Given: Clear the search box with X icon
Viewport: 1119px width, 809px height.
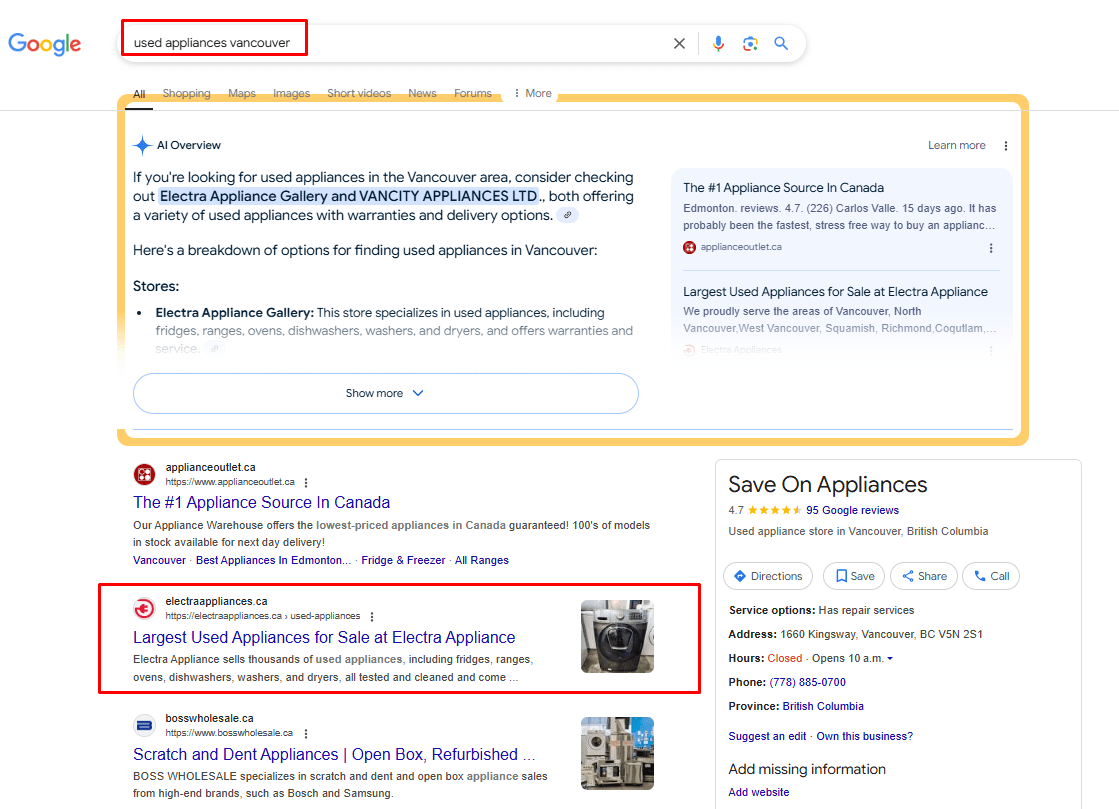Looking at the screenshot, I should [x=679, y=44].
